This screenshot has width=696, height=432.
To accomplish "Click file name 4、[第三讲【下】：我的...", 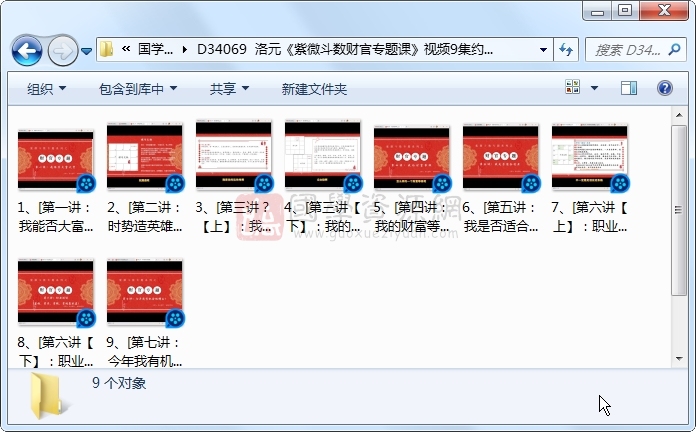I will pyautogui.click(x=323, y=217).
